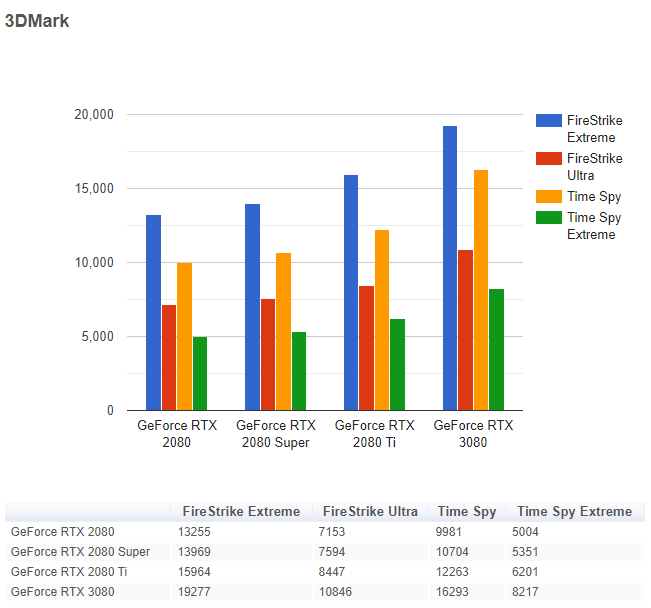Click the blue bar for GeForce RTX 2080

point(153,312)
